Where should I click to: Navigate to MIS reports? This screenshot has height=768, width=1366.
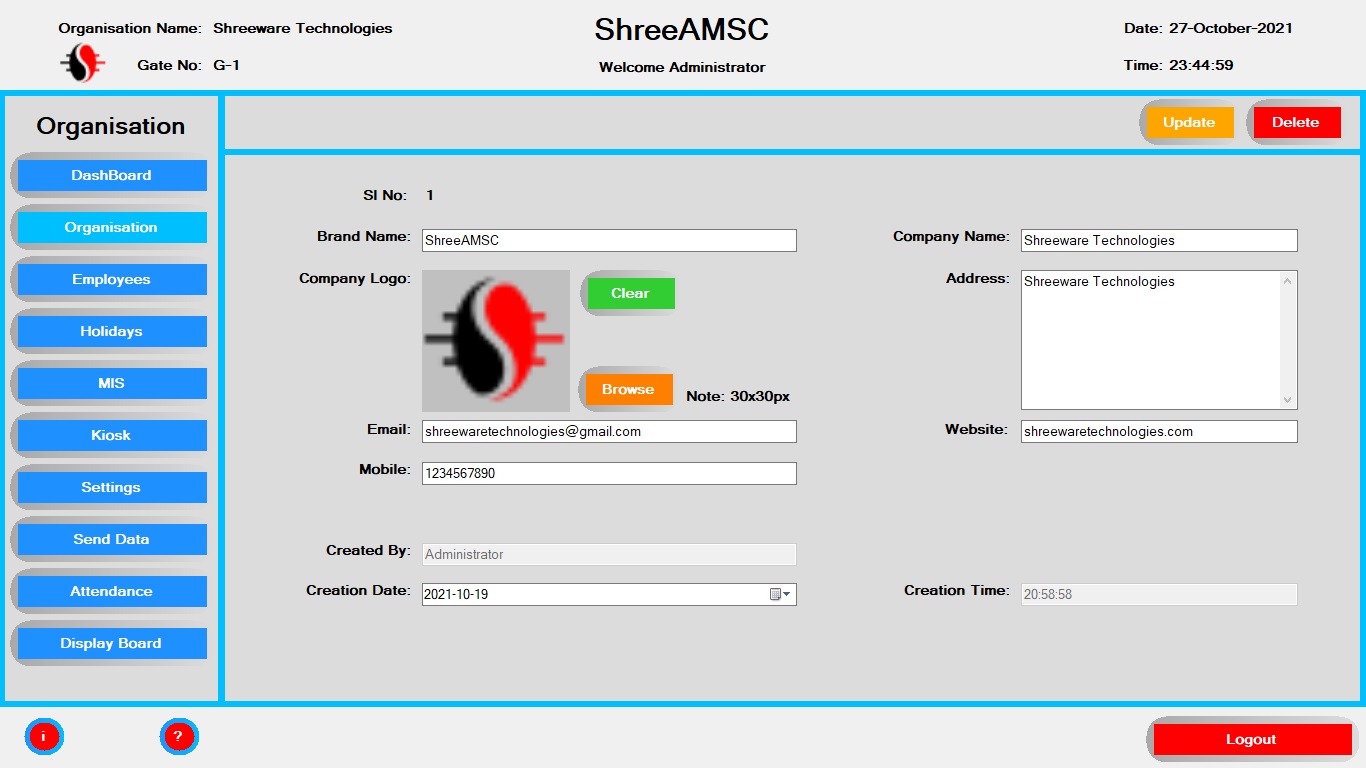tap(111, 383)
